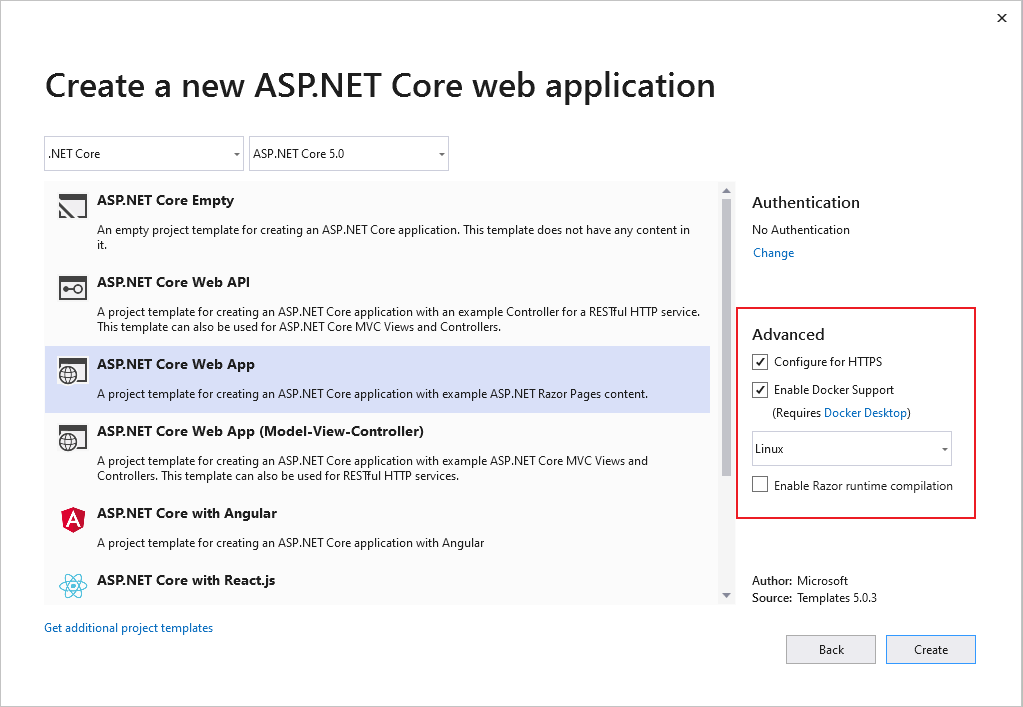Close the project creation dialog
1023x707 pixels.
click(1002, 18)
